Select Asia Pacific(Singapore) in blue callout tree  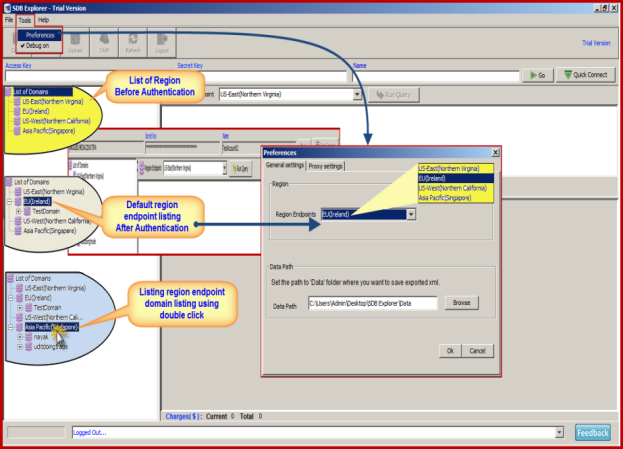(52, 327)
